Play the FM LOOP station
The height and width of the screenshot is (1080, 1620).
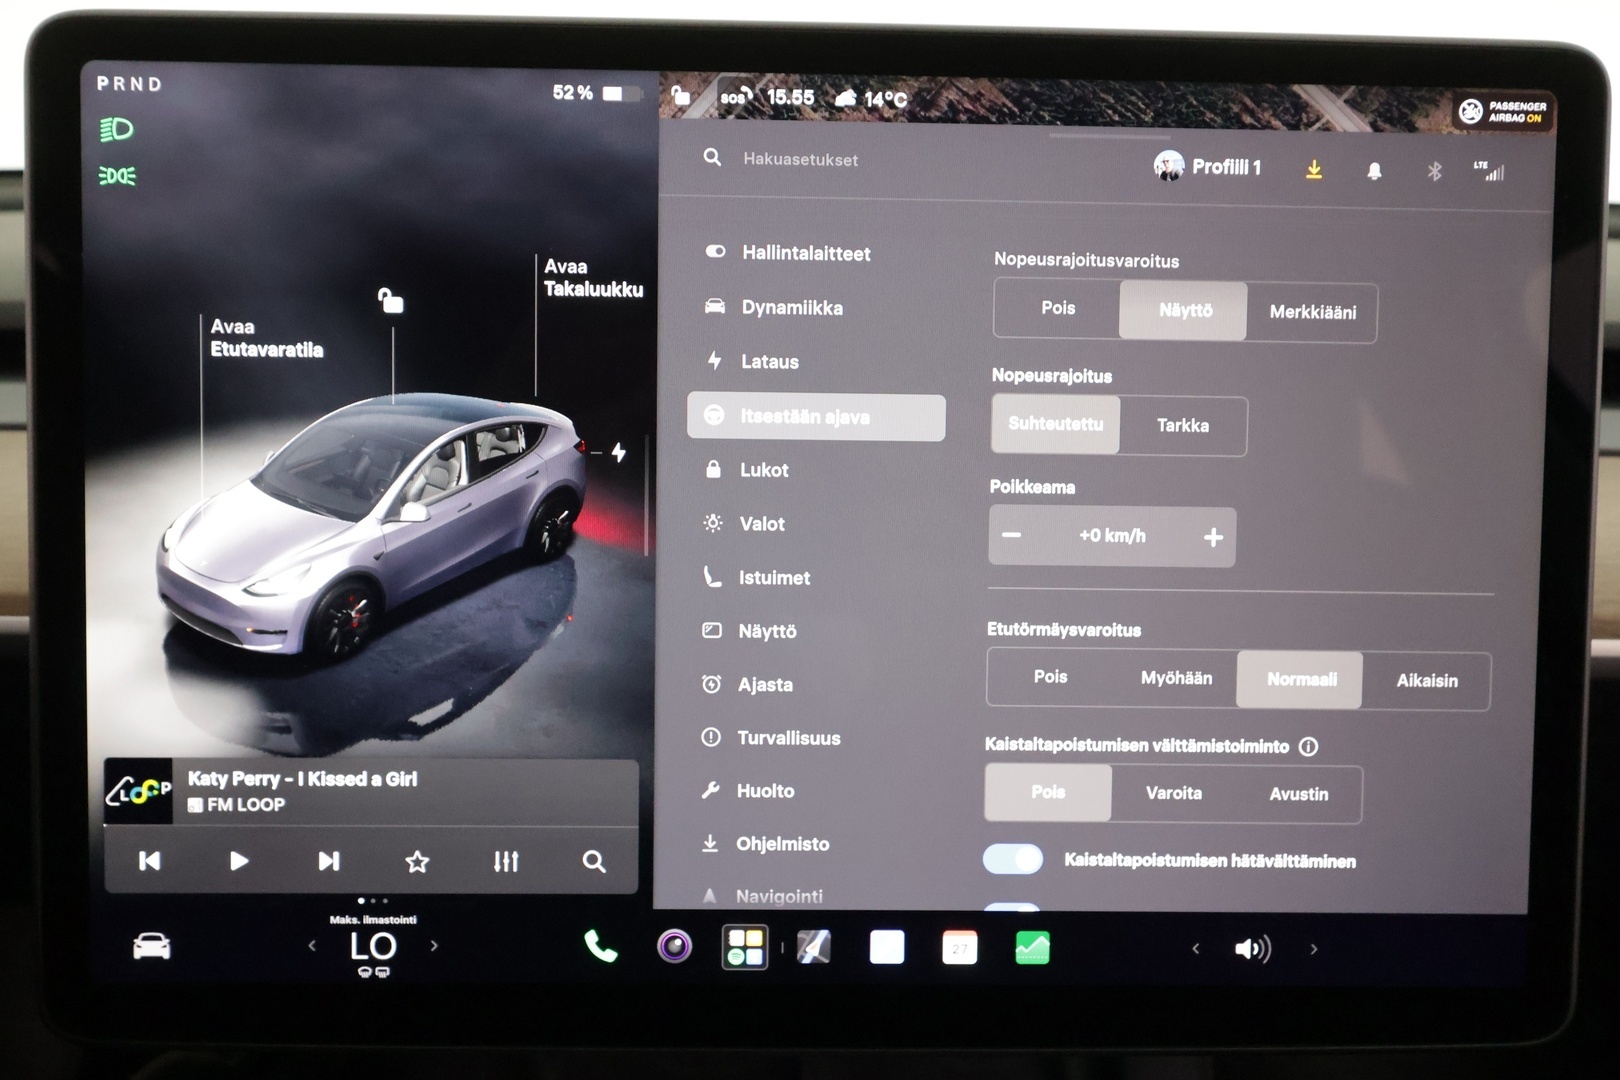[x=238, y=861]
